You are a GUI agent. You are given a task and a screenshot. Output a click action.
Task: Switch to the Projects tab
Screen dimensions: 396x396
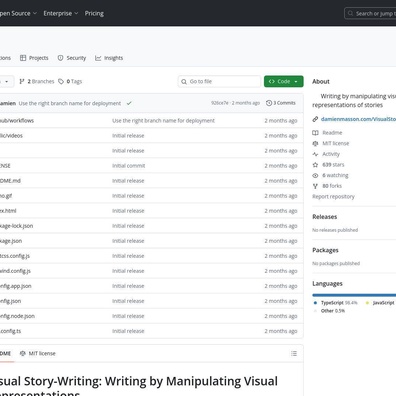point(34,58)
